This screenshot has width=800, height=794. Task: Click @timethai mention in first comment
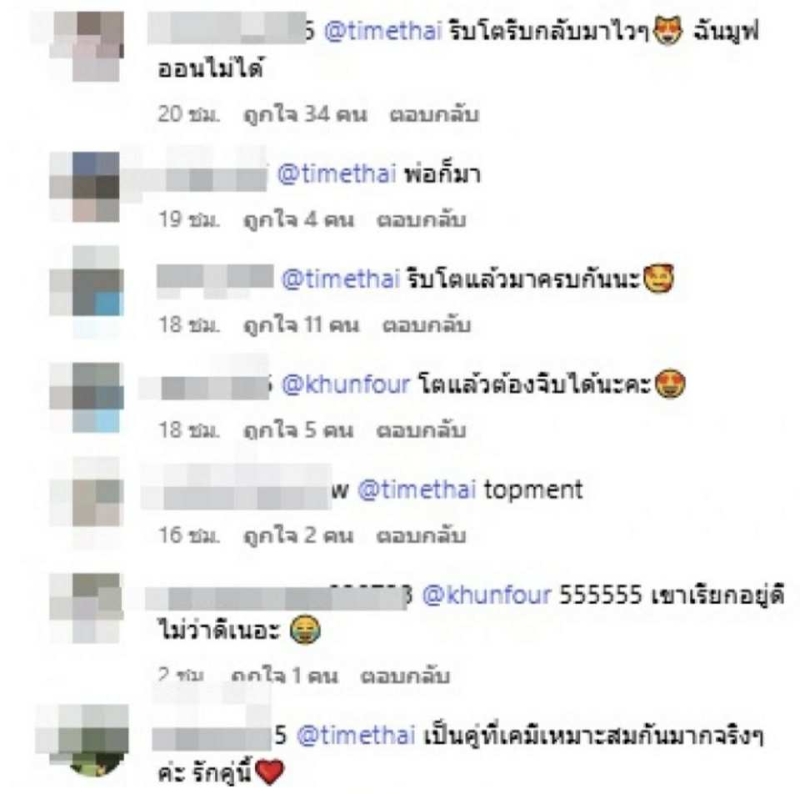tap(383, 32)
